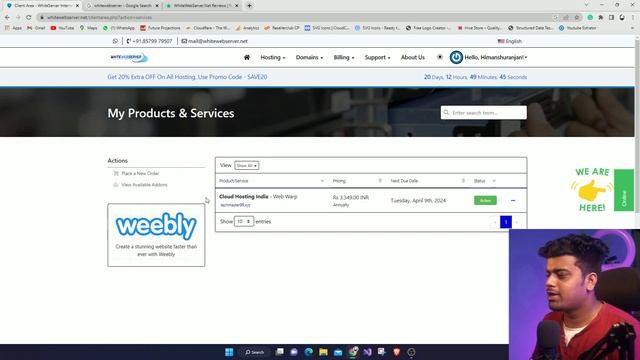The image size is (640, 360).
Task: Go to the home icon in navigation
Action: tap(247, 58)
